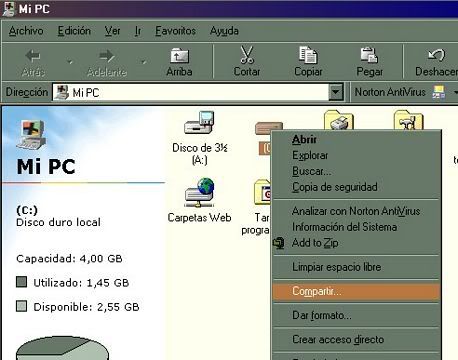Choose Información del Sistema
The height and width of the screenshot is (360, 458).
coord(356,227)
